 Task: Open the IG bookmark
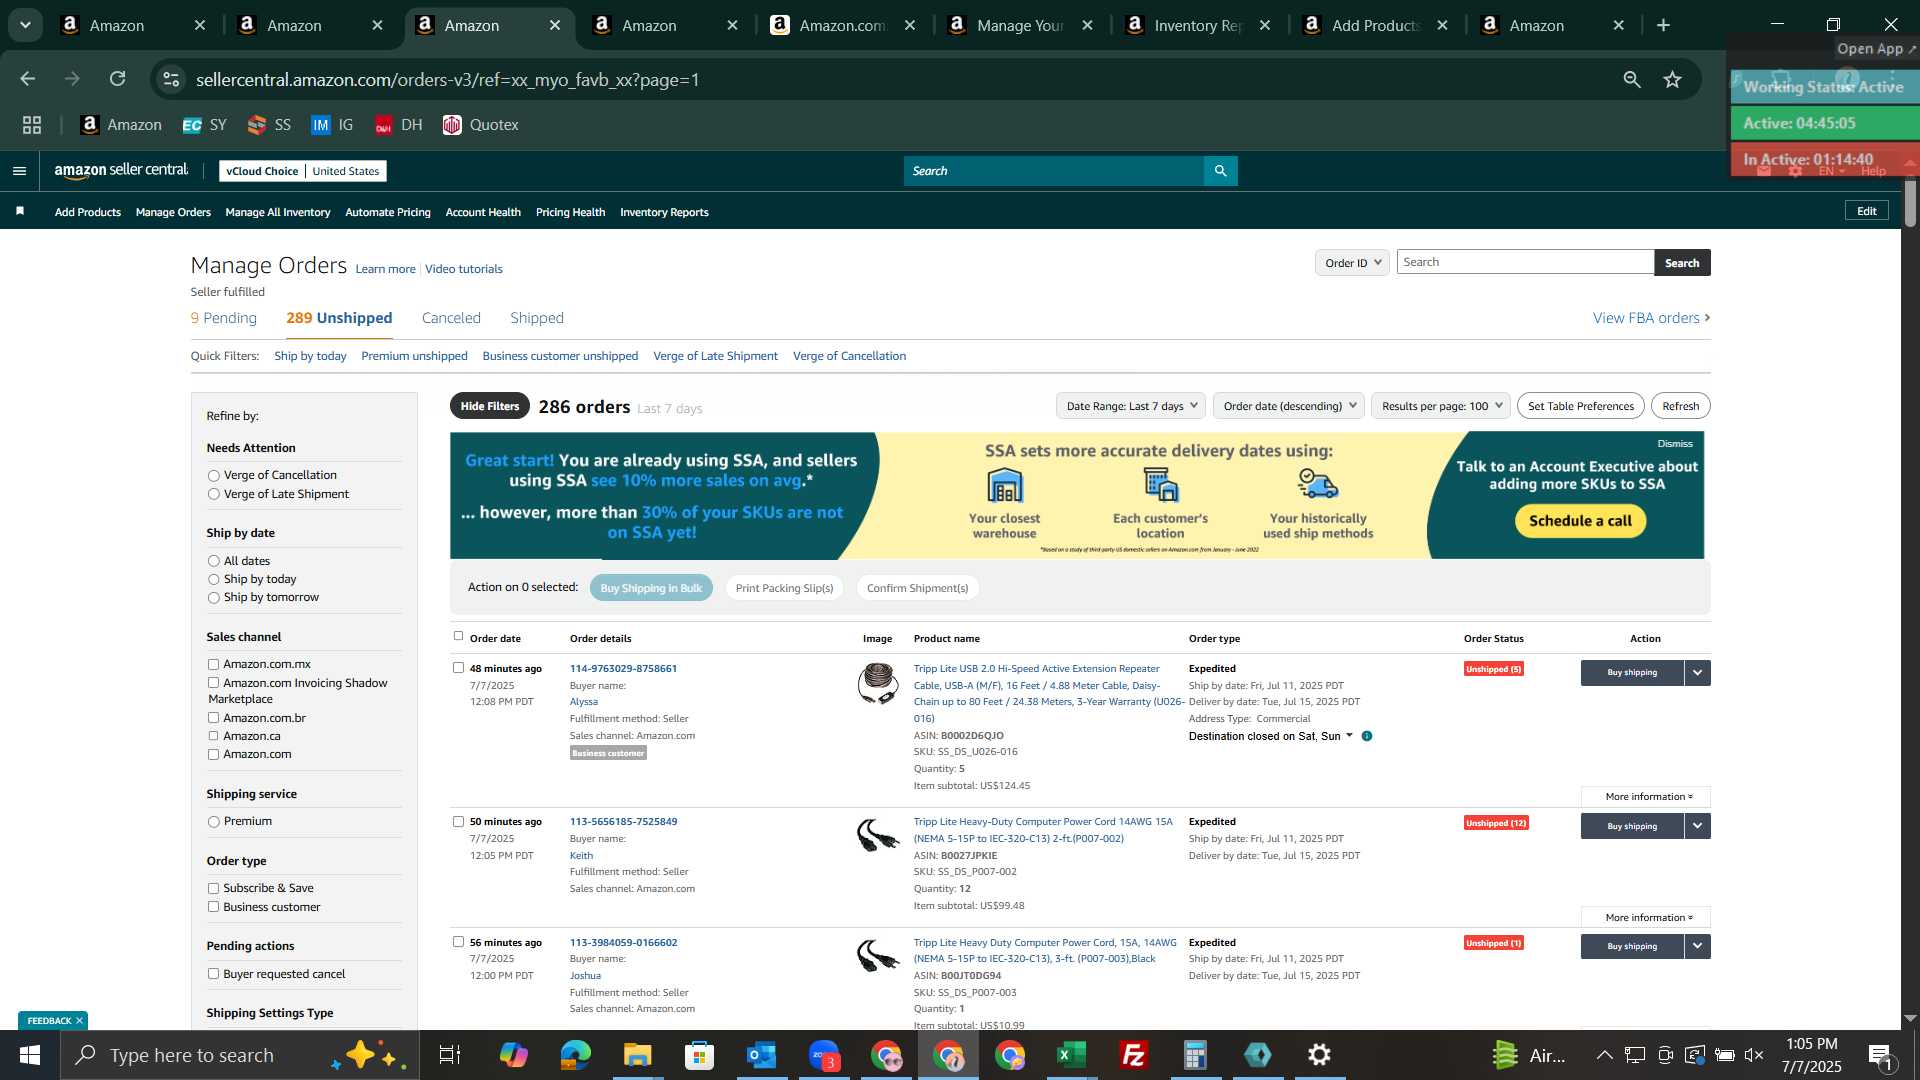[x=332, y=125]
